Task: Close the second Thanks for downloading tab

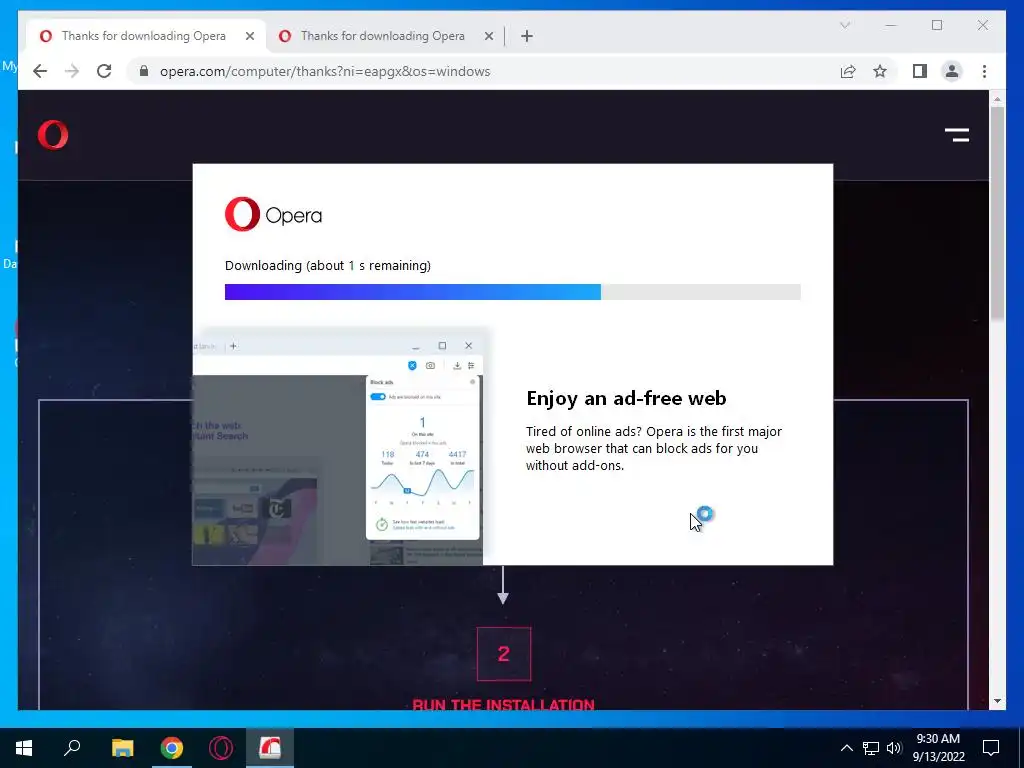Action: pyautogui.click(x=488, y=36)
